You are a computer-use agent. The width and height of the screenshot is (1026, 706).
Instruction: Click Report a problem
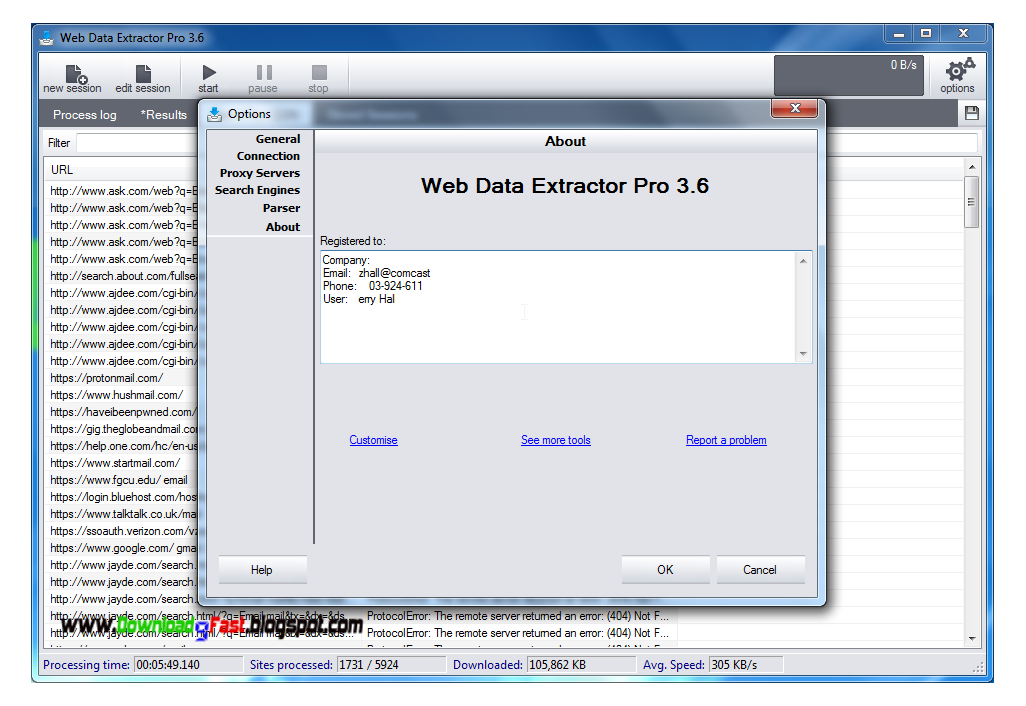[x=726, y=440]
